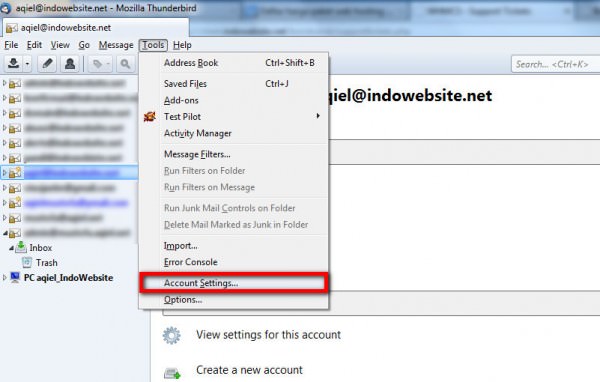Open the Go menu
The height and width of the screenshot is (382, 600).
click(x=84, y=45)
